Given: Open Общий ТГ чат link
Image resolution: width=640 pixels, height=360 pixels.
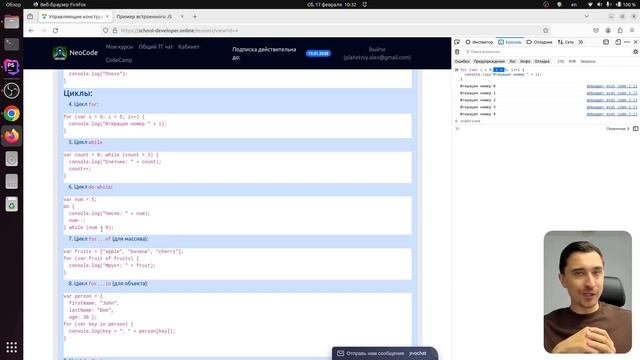Looking at the screenshot, I should tap(156, 47).
